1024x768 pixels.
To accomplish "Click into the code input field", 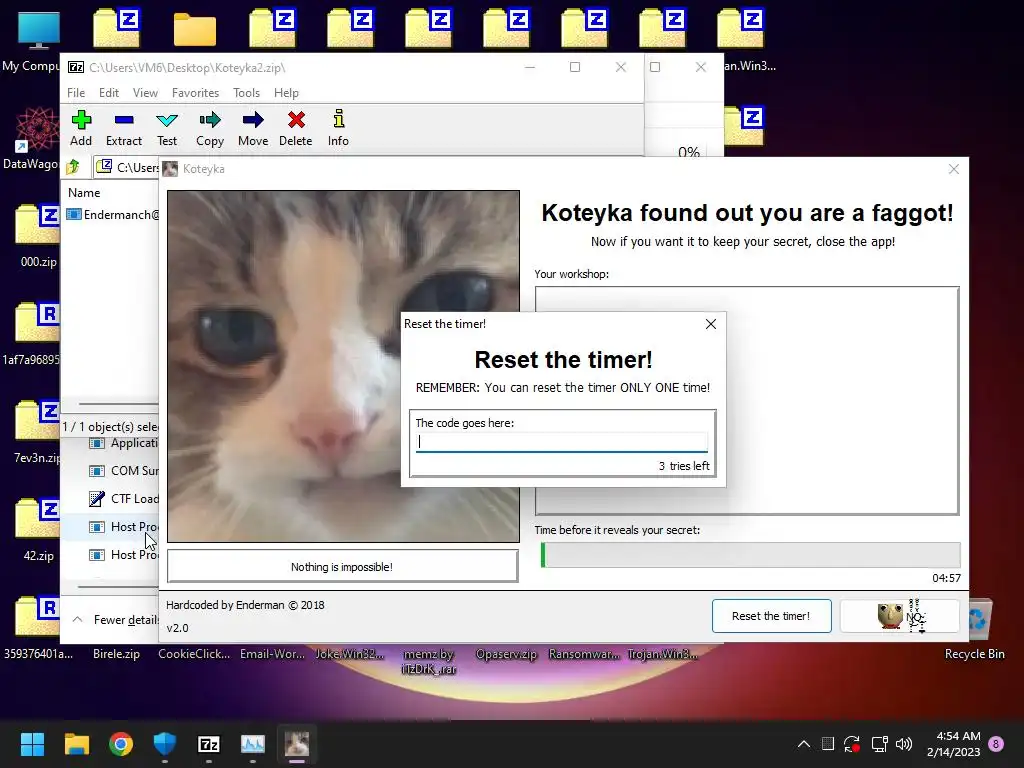I will (562, 442).
